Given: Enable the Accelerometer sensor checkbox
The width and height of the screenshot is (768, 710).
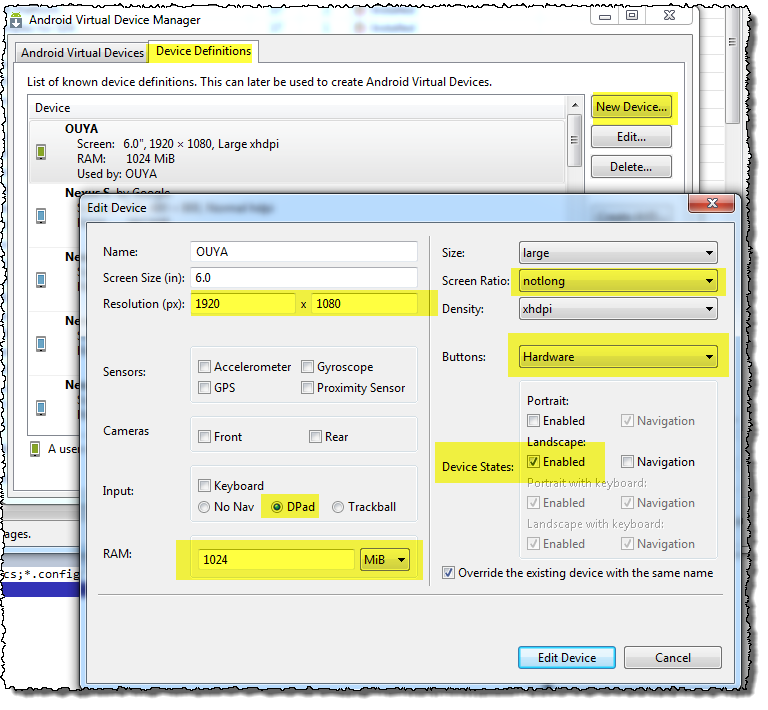Looking at the screenshot, I should pos(205,367).
